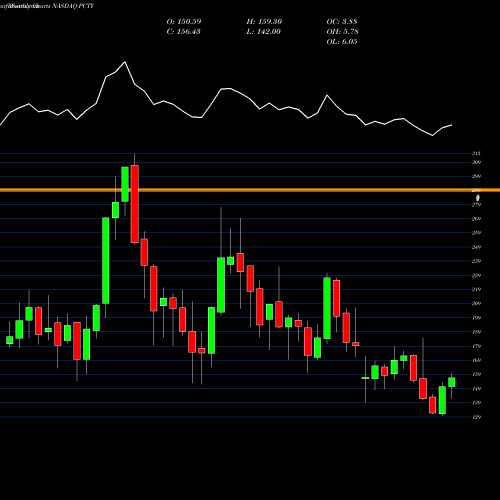Click the 279 price axis label
Image resolution: width=500 pixels, height=500 pixels.
pyautogui.click(x=476, y=205)
